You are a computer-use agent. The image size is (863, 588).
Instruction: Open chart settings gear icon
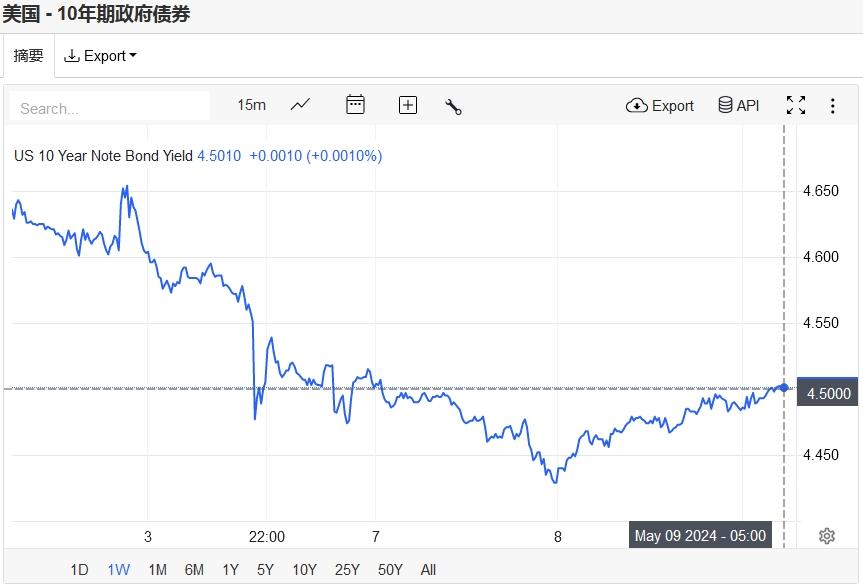click(827, 536)
